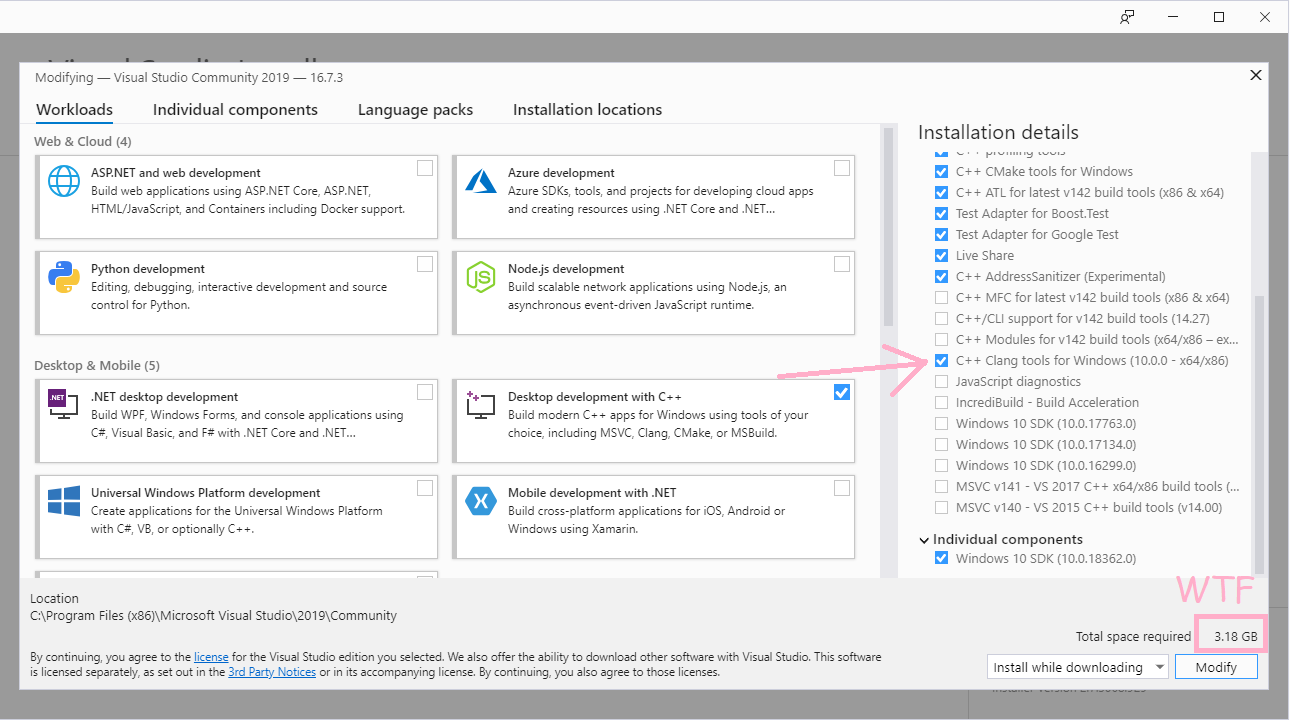1290x720 pixels.
Task: Enable Azure development workload checkbox
Action: (x=842, y=168)
